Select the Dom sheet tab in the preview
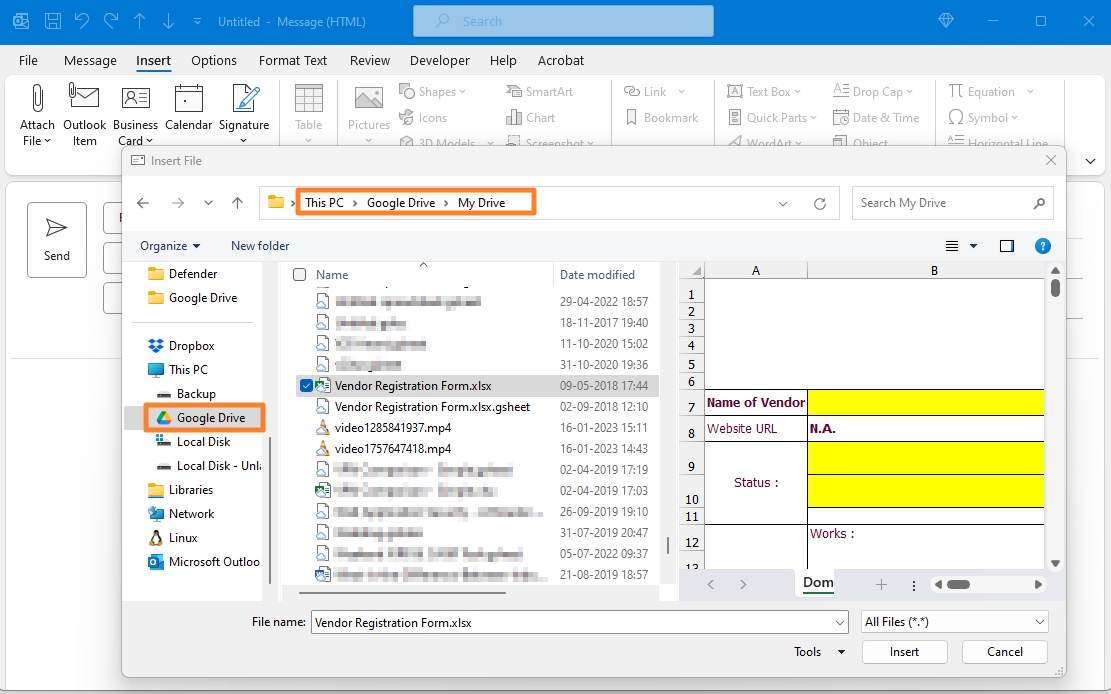The image size is (1111, 694). (818, 583)
